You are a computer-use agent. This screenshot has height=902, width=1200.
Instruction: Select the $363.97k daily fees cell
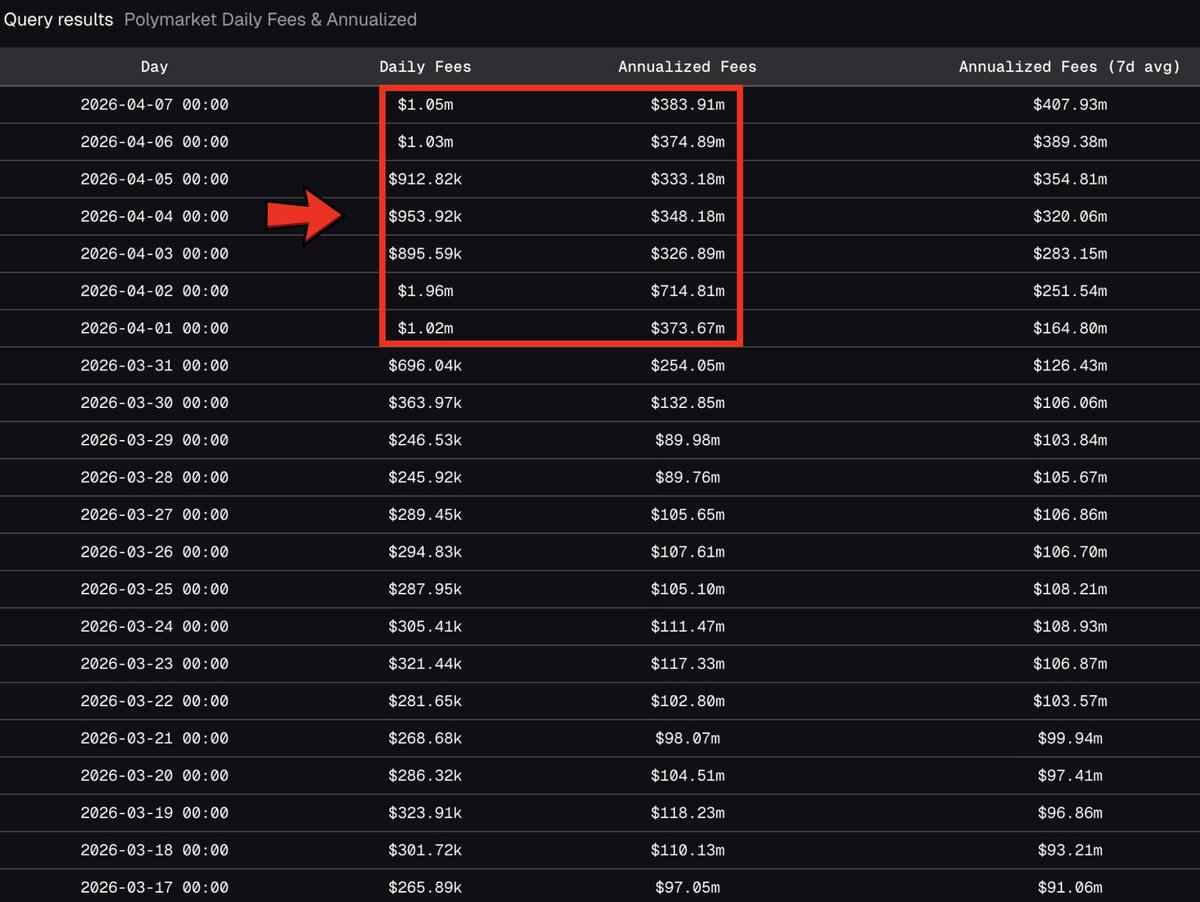click(425, 403)
